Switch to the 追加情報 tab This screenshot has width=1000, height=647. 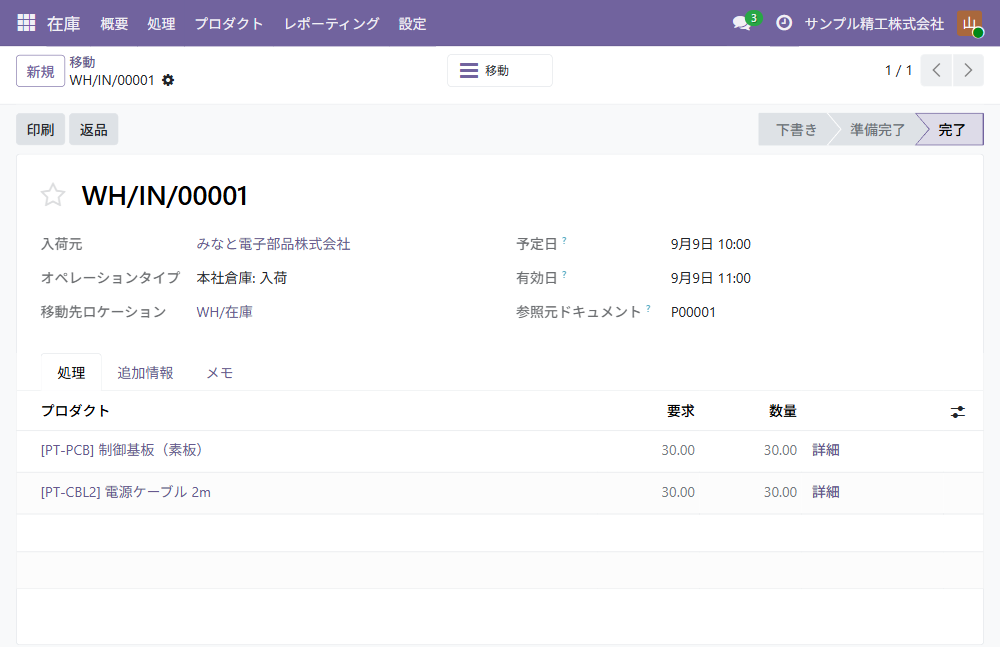(x=145, y=373)
